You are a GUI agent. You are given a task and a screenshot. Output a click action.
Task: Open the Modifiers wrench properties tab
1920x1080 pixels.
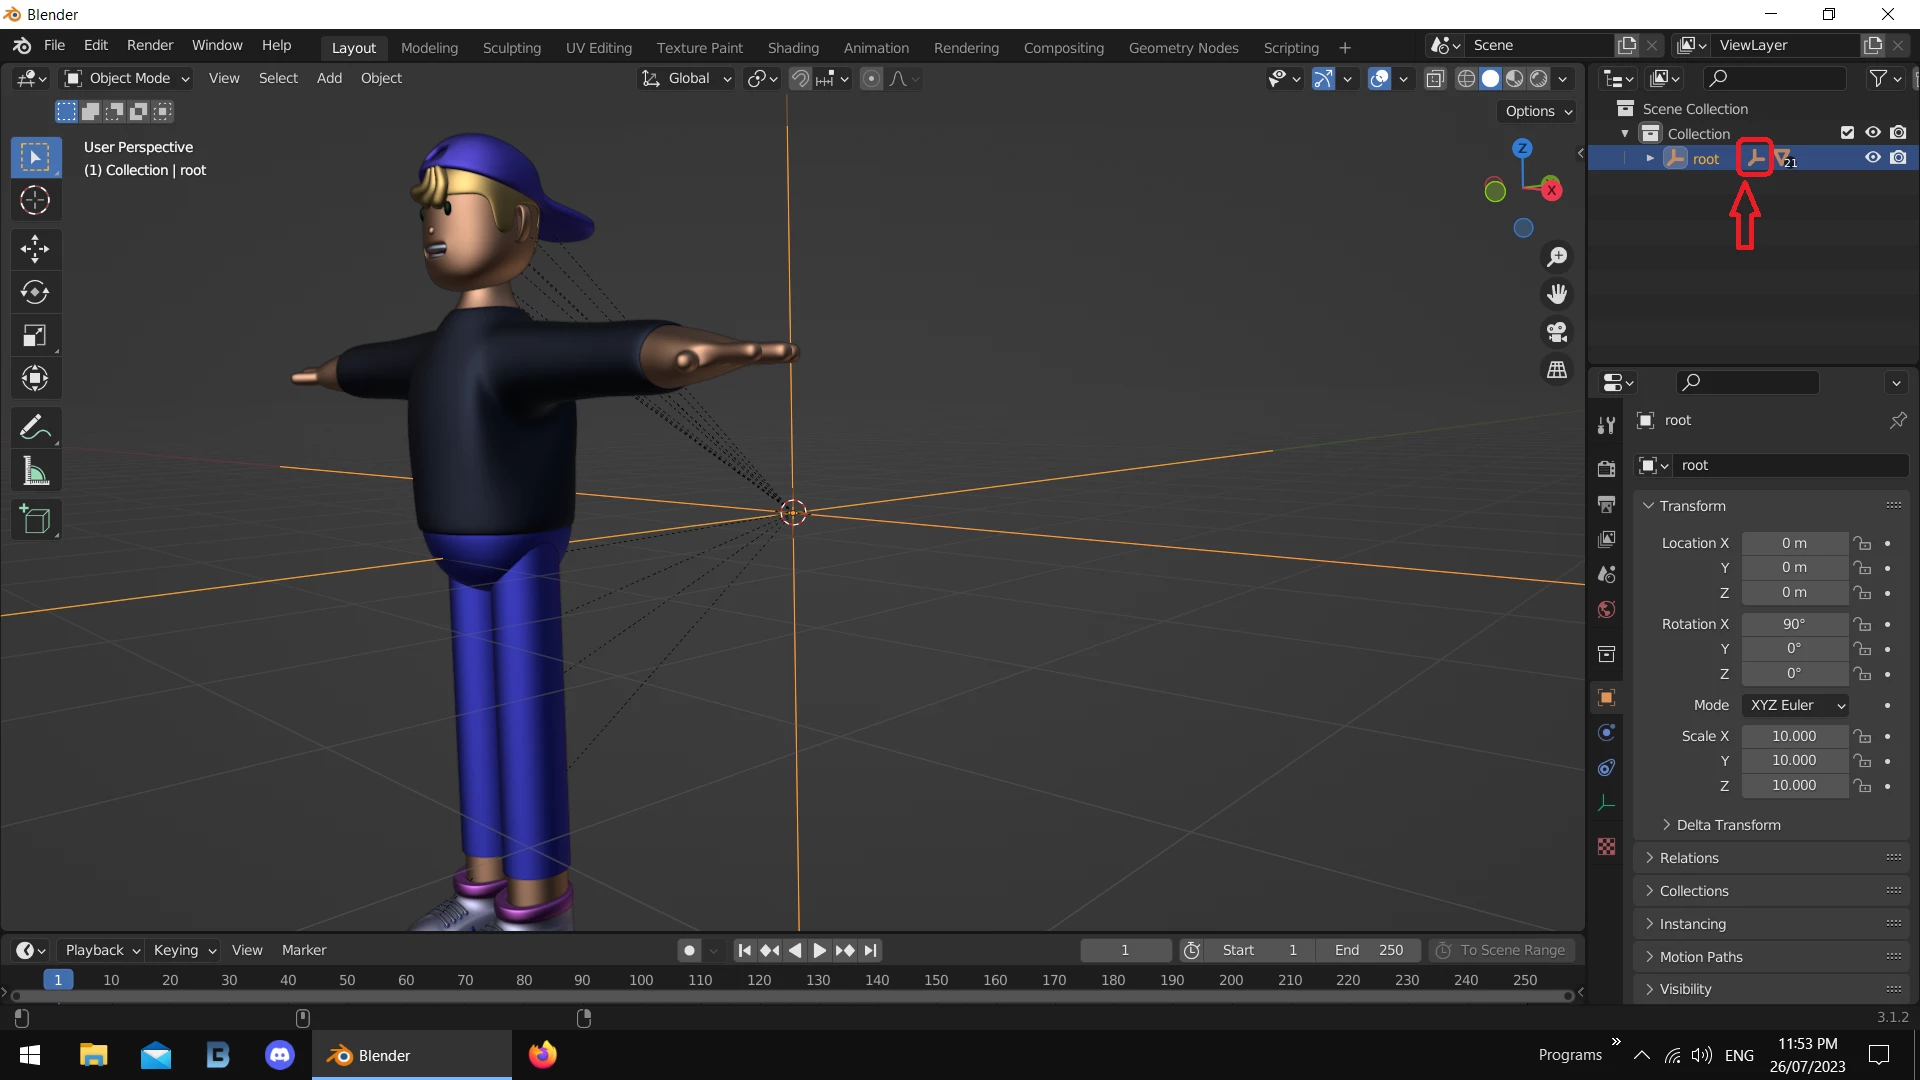1606,425
